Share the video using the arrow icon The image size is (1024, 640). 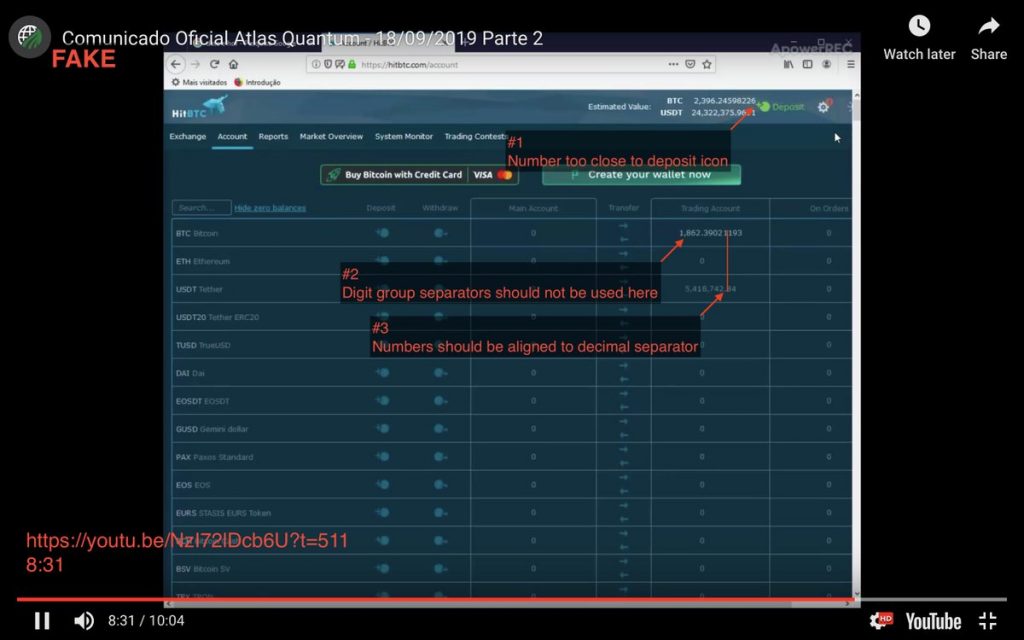click(x=989, y=38)
